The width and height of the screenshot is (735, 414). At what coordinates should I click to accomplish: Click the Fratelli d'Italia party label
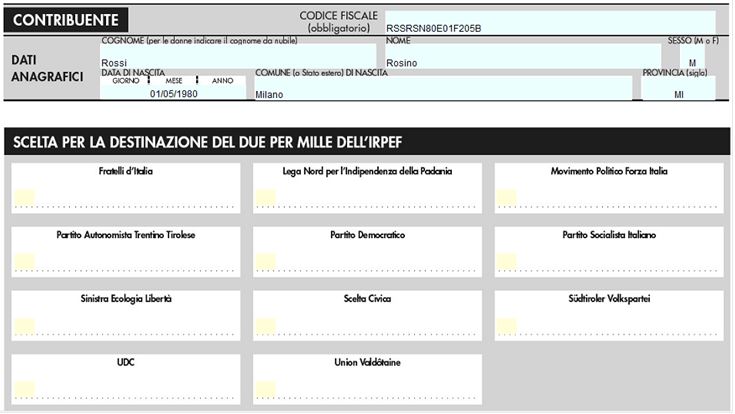click(126, 171)
